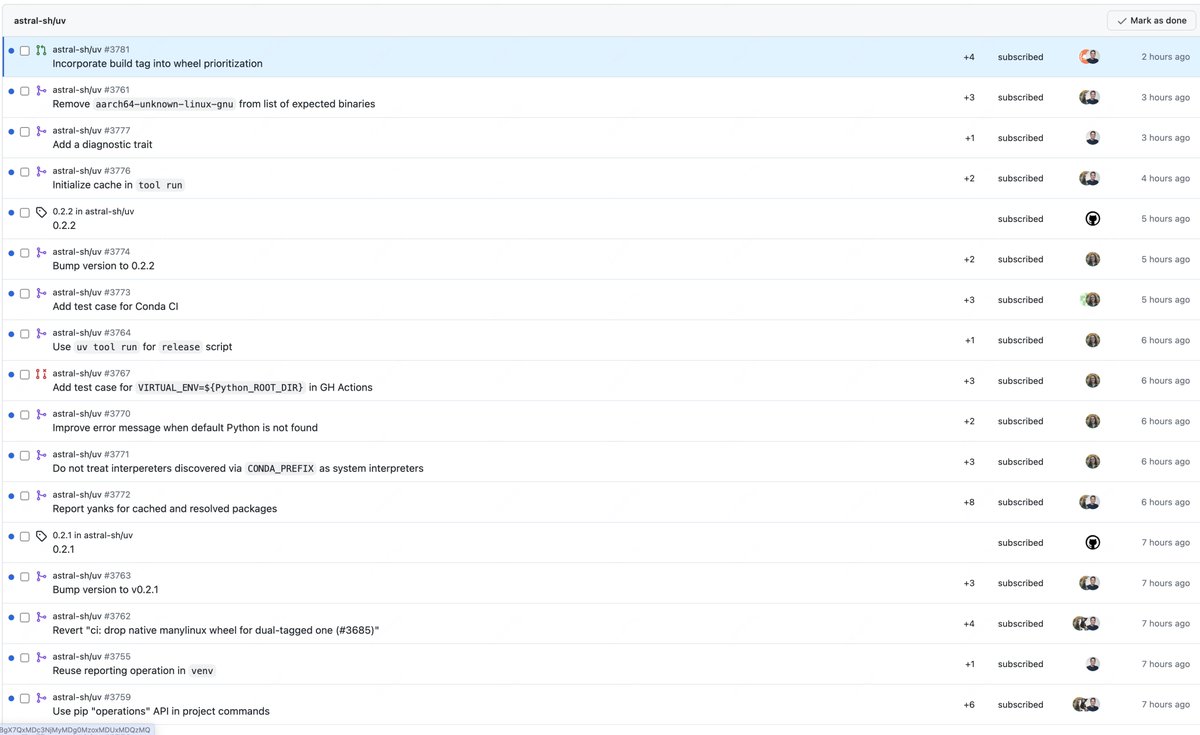The height and width of the screenshot is (735, 1200).
Task: Click the merged PR icon for #3761
Action: tap(41, 90)
